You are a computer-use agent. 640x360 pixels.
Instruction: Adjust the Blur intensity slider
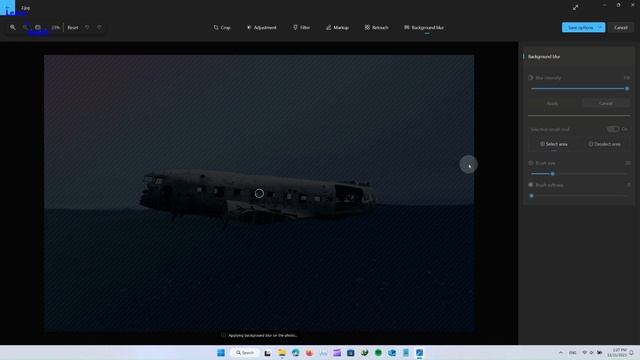[x=579, y=89]
